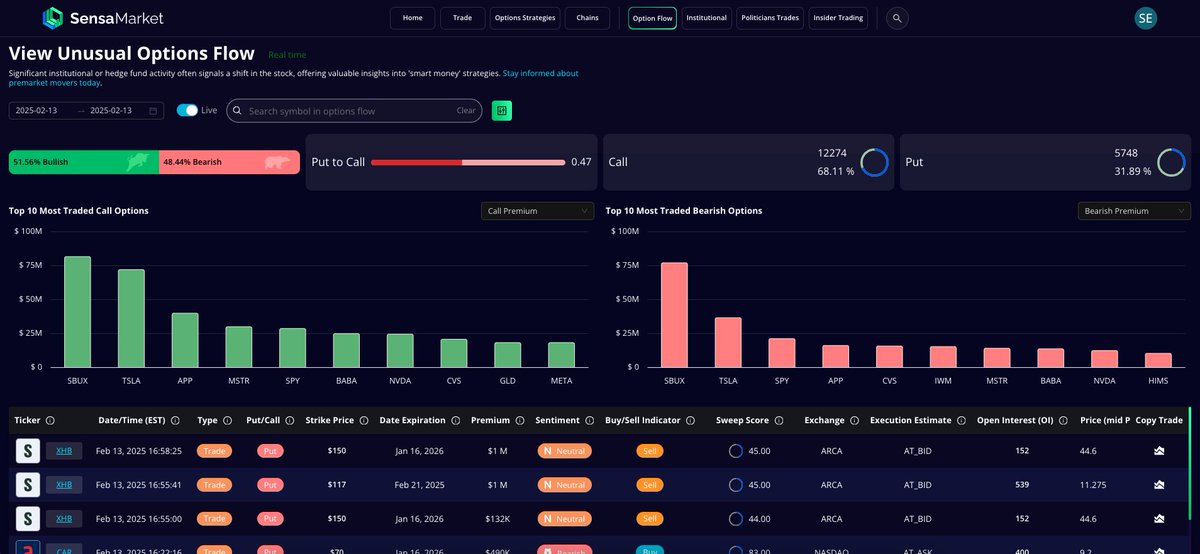Click info icon next to Sweep Score
1200x554 pixels.
tap(781, 421)
